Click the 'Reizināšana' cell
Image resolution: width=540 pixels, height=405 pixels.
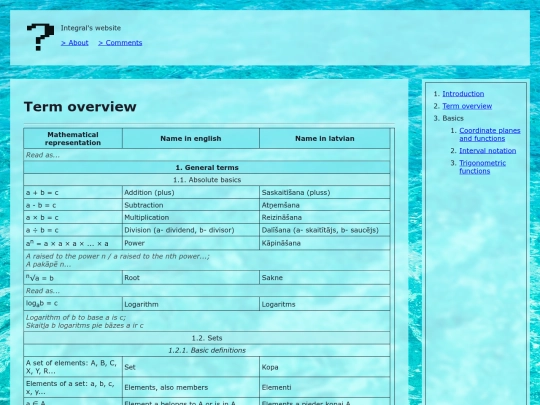click(x=325, y=218)
